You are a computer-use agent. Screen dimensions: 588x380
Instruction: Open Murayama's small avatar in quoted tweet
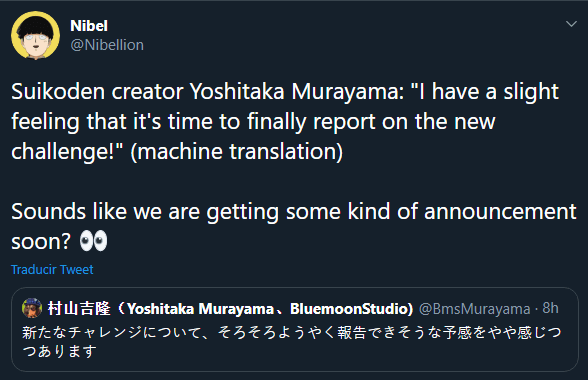[32, 308]
